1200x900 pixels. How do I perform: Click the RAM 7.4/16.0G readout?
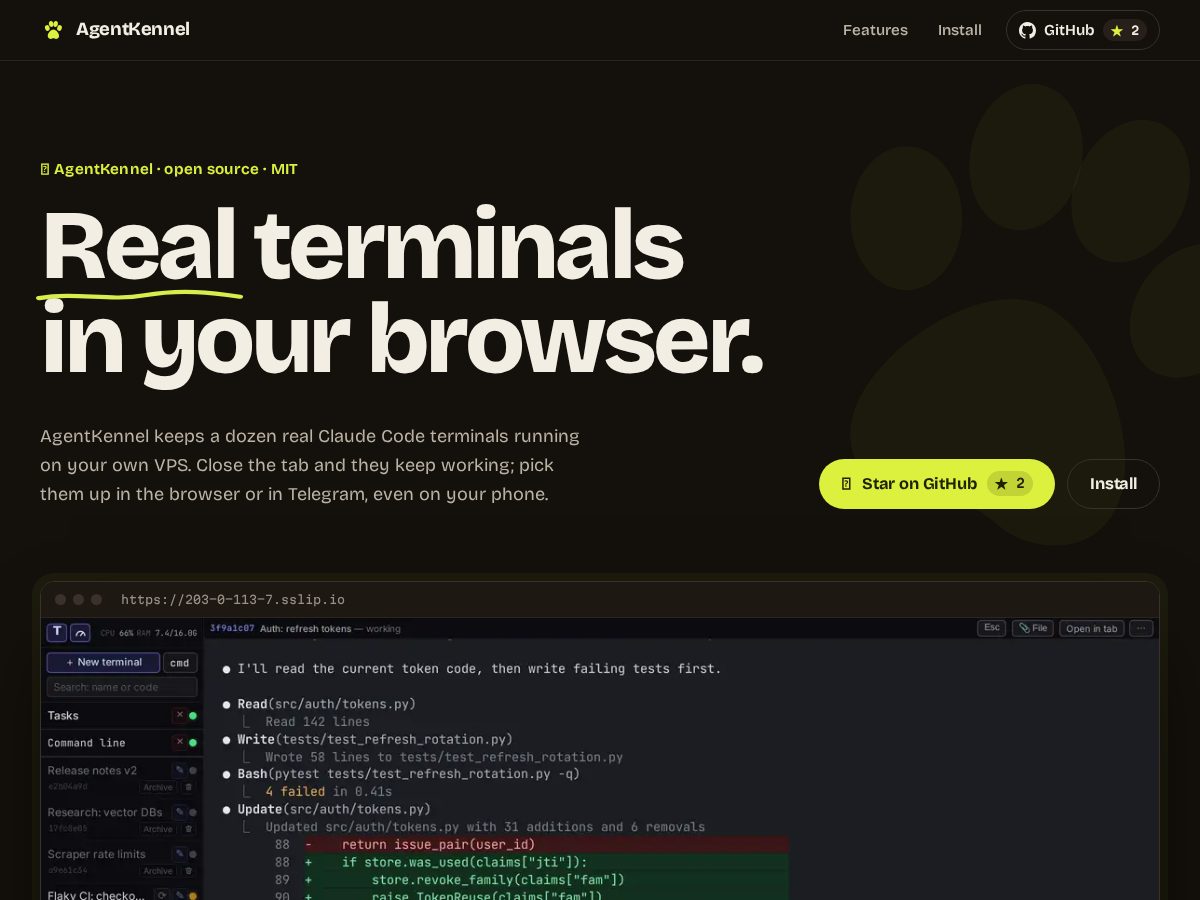click(167, 633)
